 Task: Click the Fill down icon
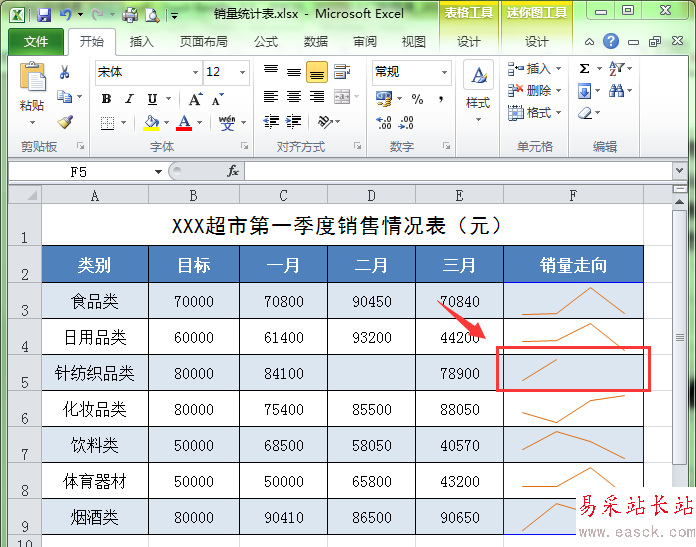585,91
